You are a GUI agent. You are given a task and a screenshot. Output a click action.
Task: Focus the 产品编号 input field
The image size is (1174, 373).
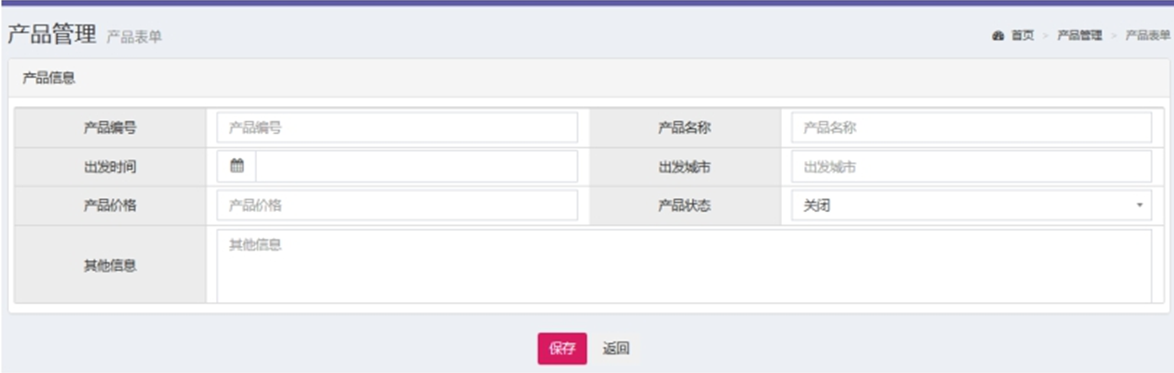pos(398,127)
